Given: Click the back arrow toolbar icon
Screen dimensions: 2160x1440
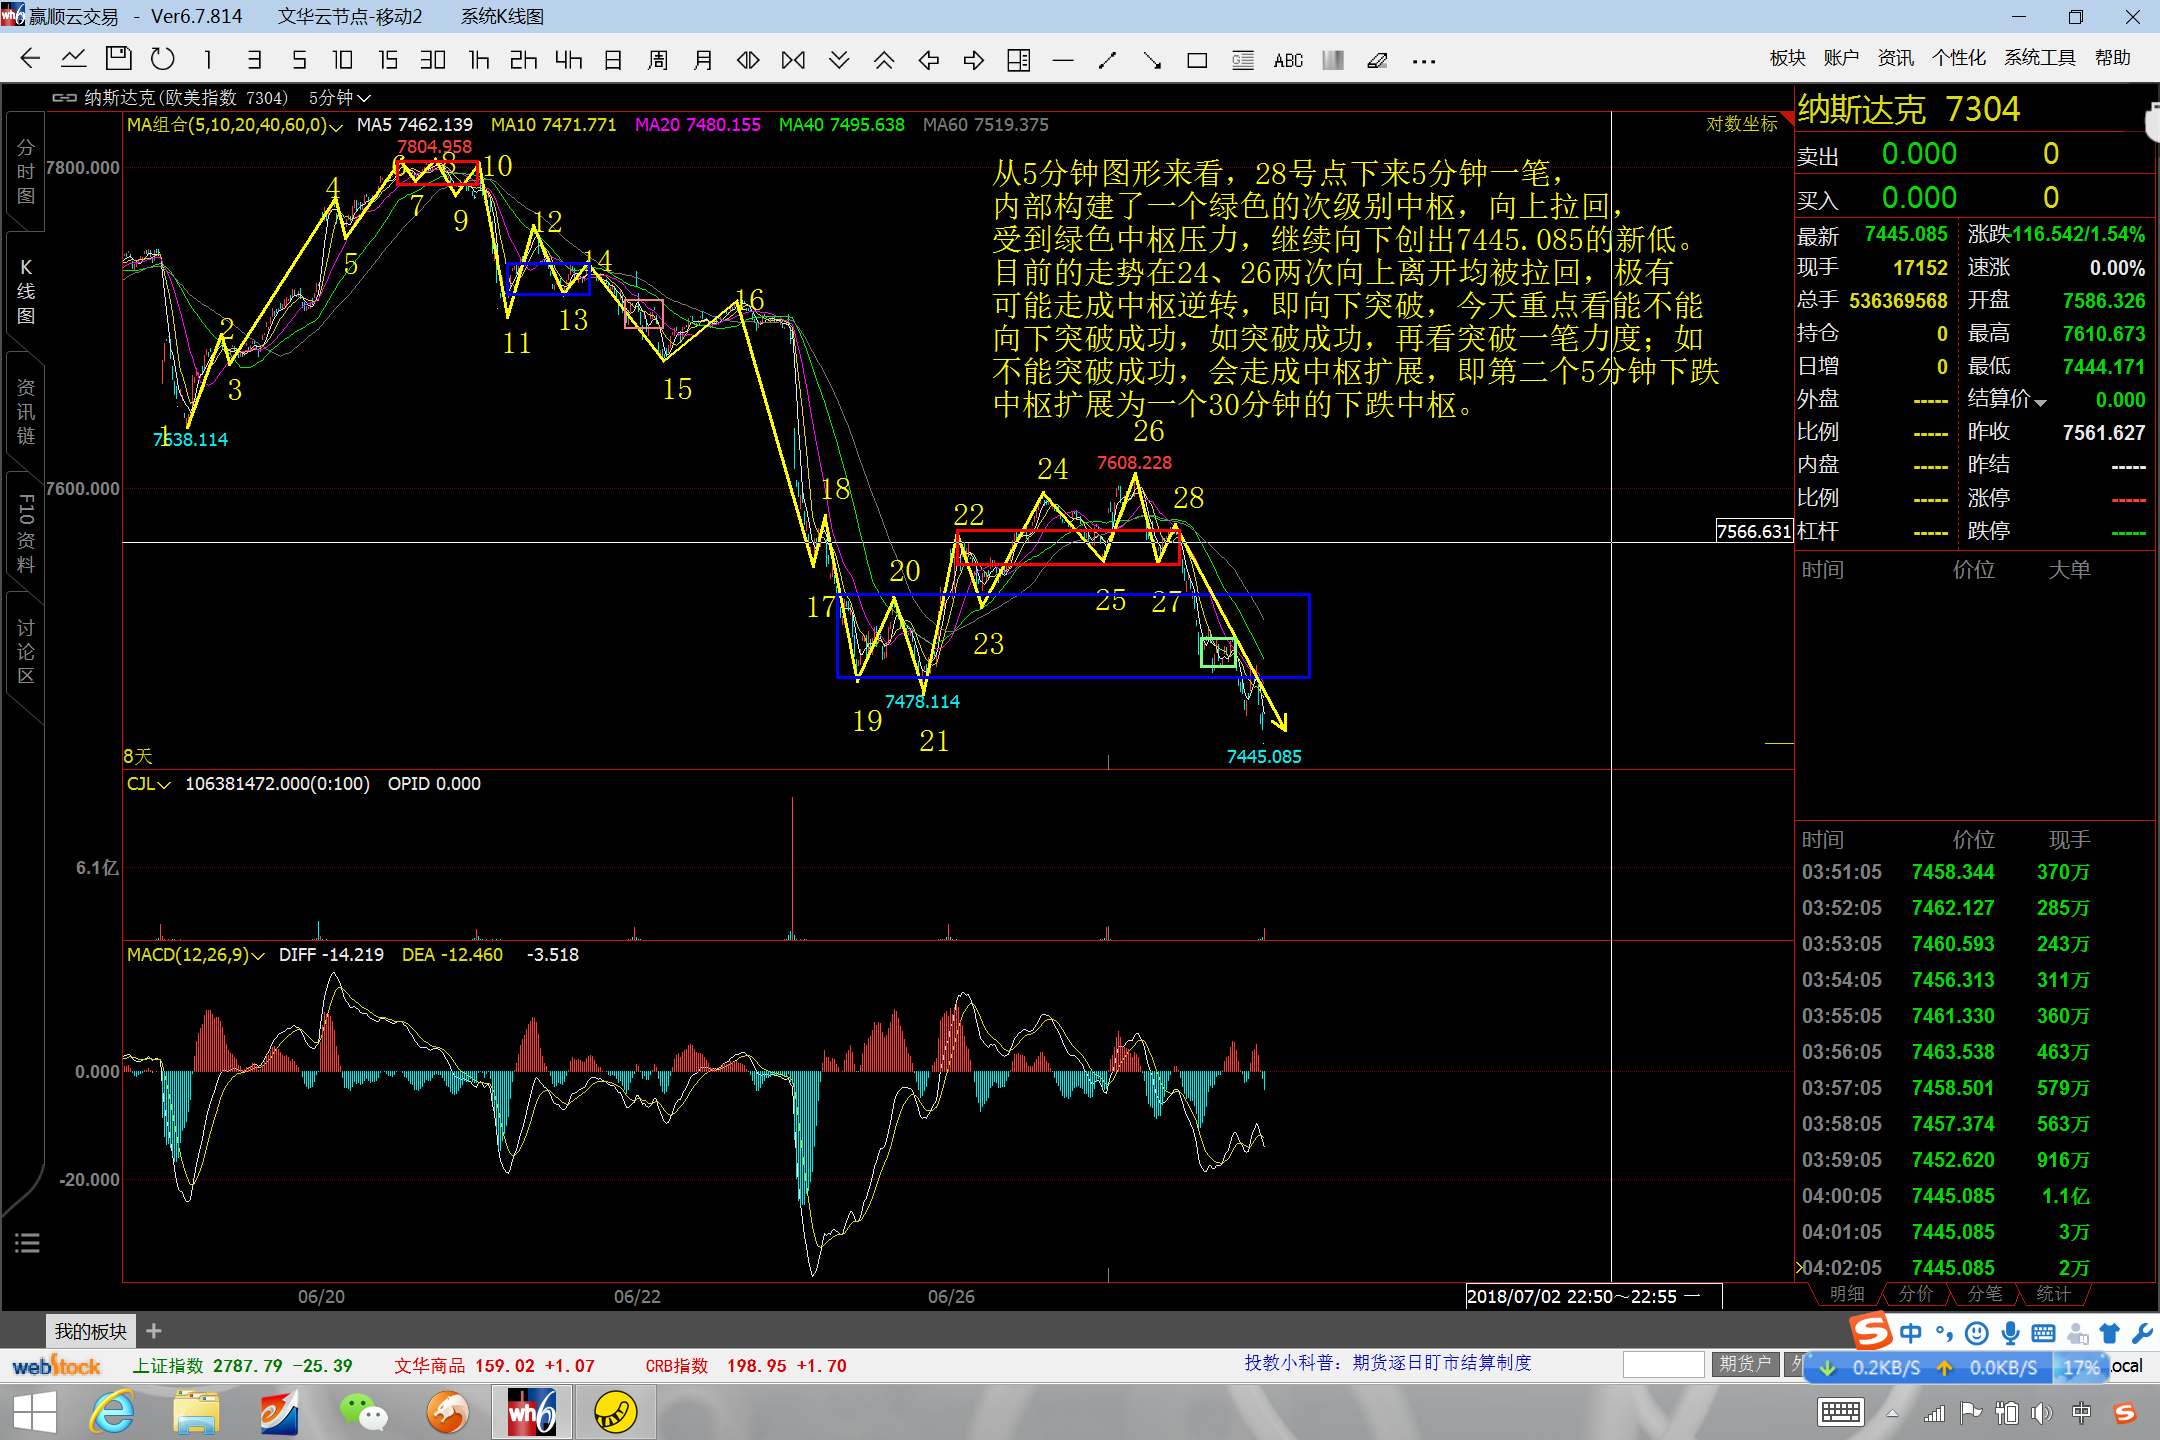Looking at the screenshot, I should 30,59.
